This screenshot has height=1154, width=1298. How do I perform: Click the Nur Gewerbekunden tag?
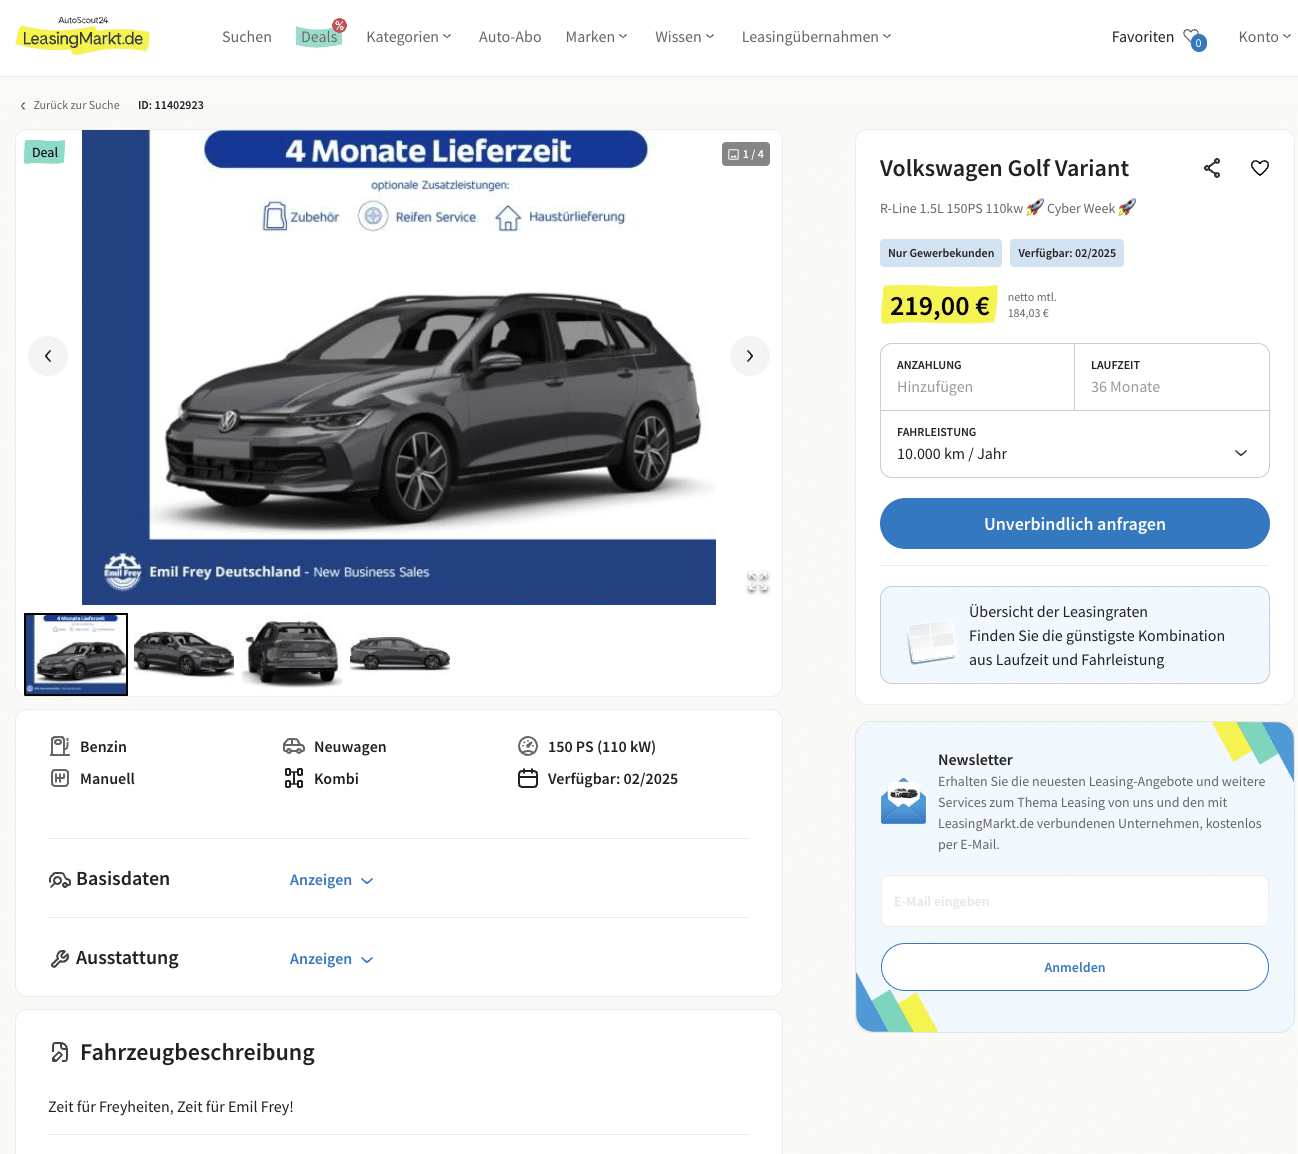coord(941,253)
